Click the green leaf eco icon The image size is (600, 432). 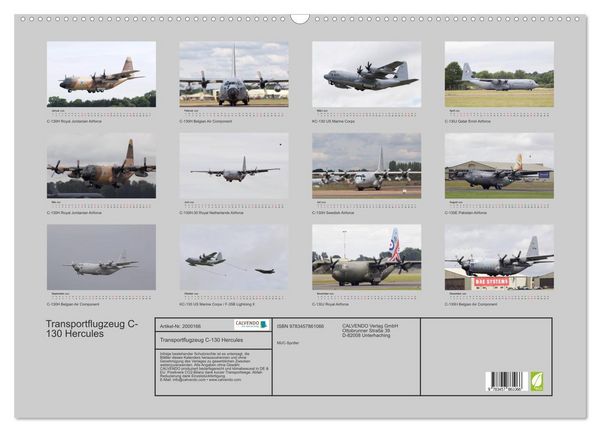click(x=536, y=381)
